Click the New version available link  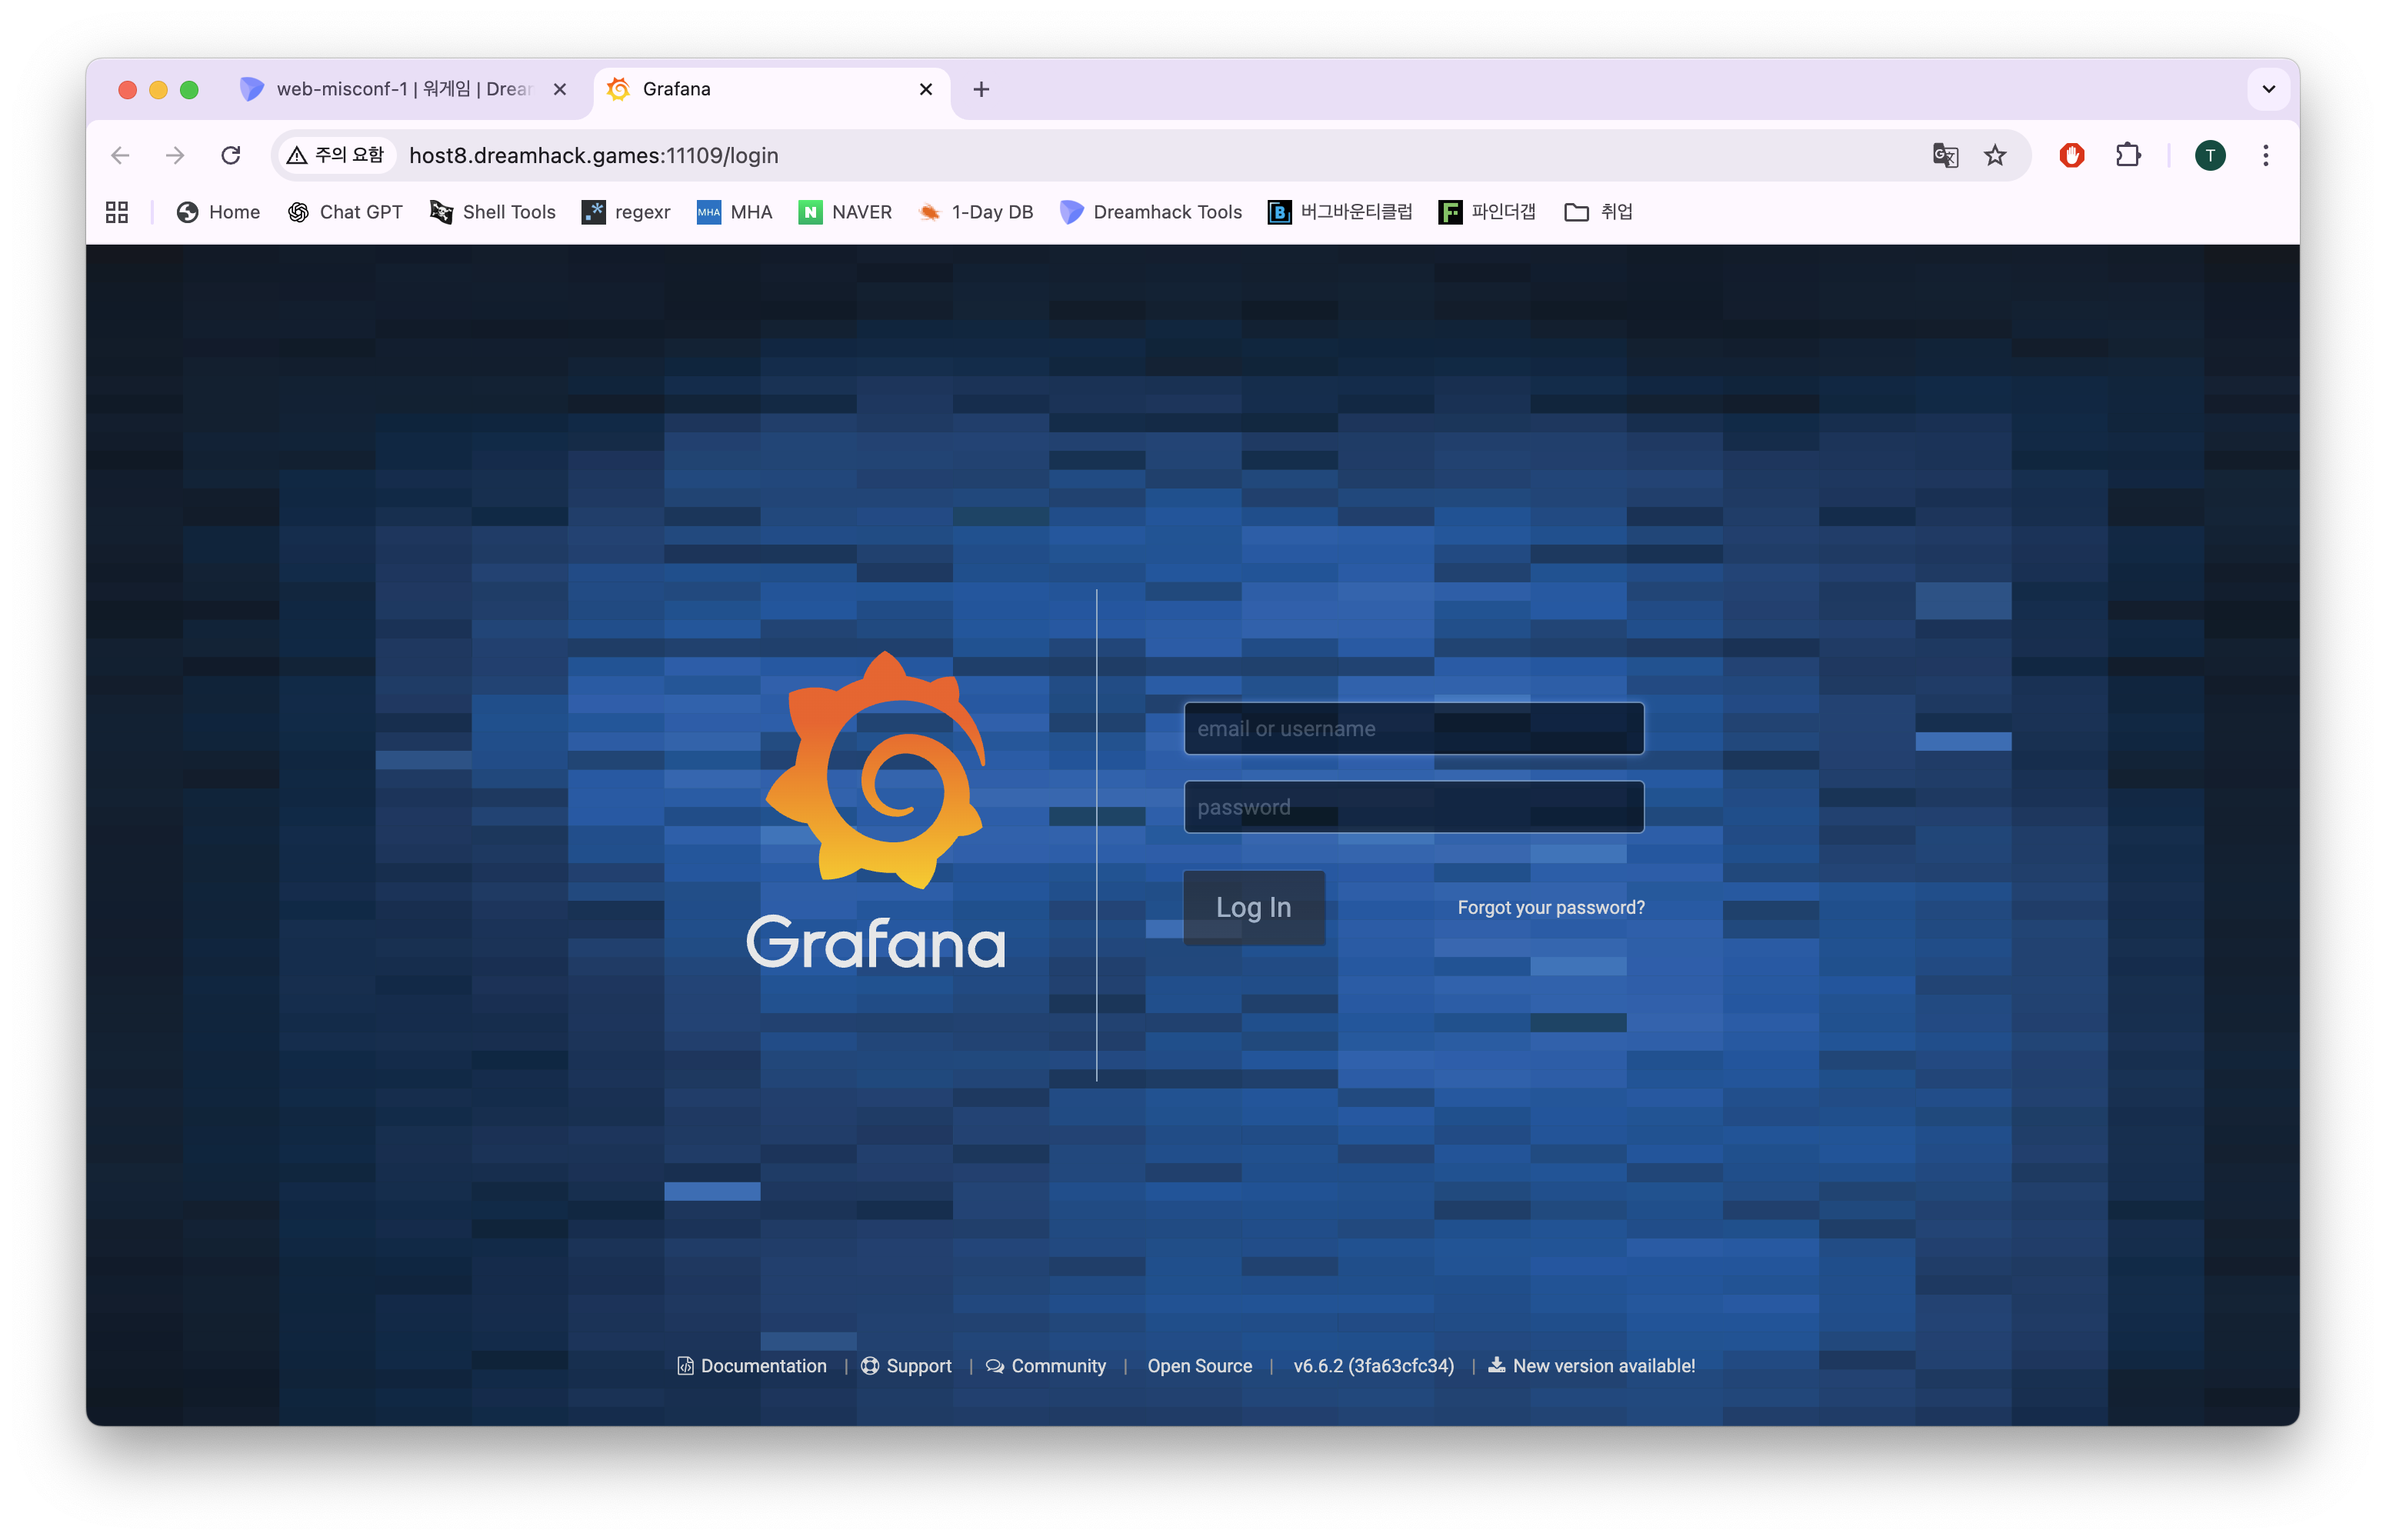(1602, 1366)
